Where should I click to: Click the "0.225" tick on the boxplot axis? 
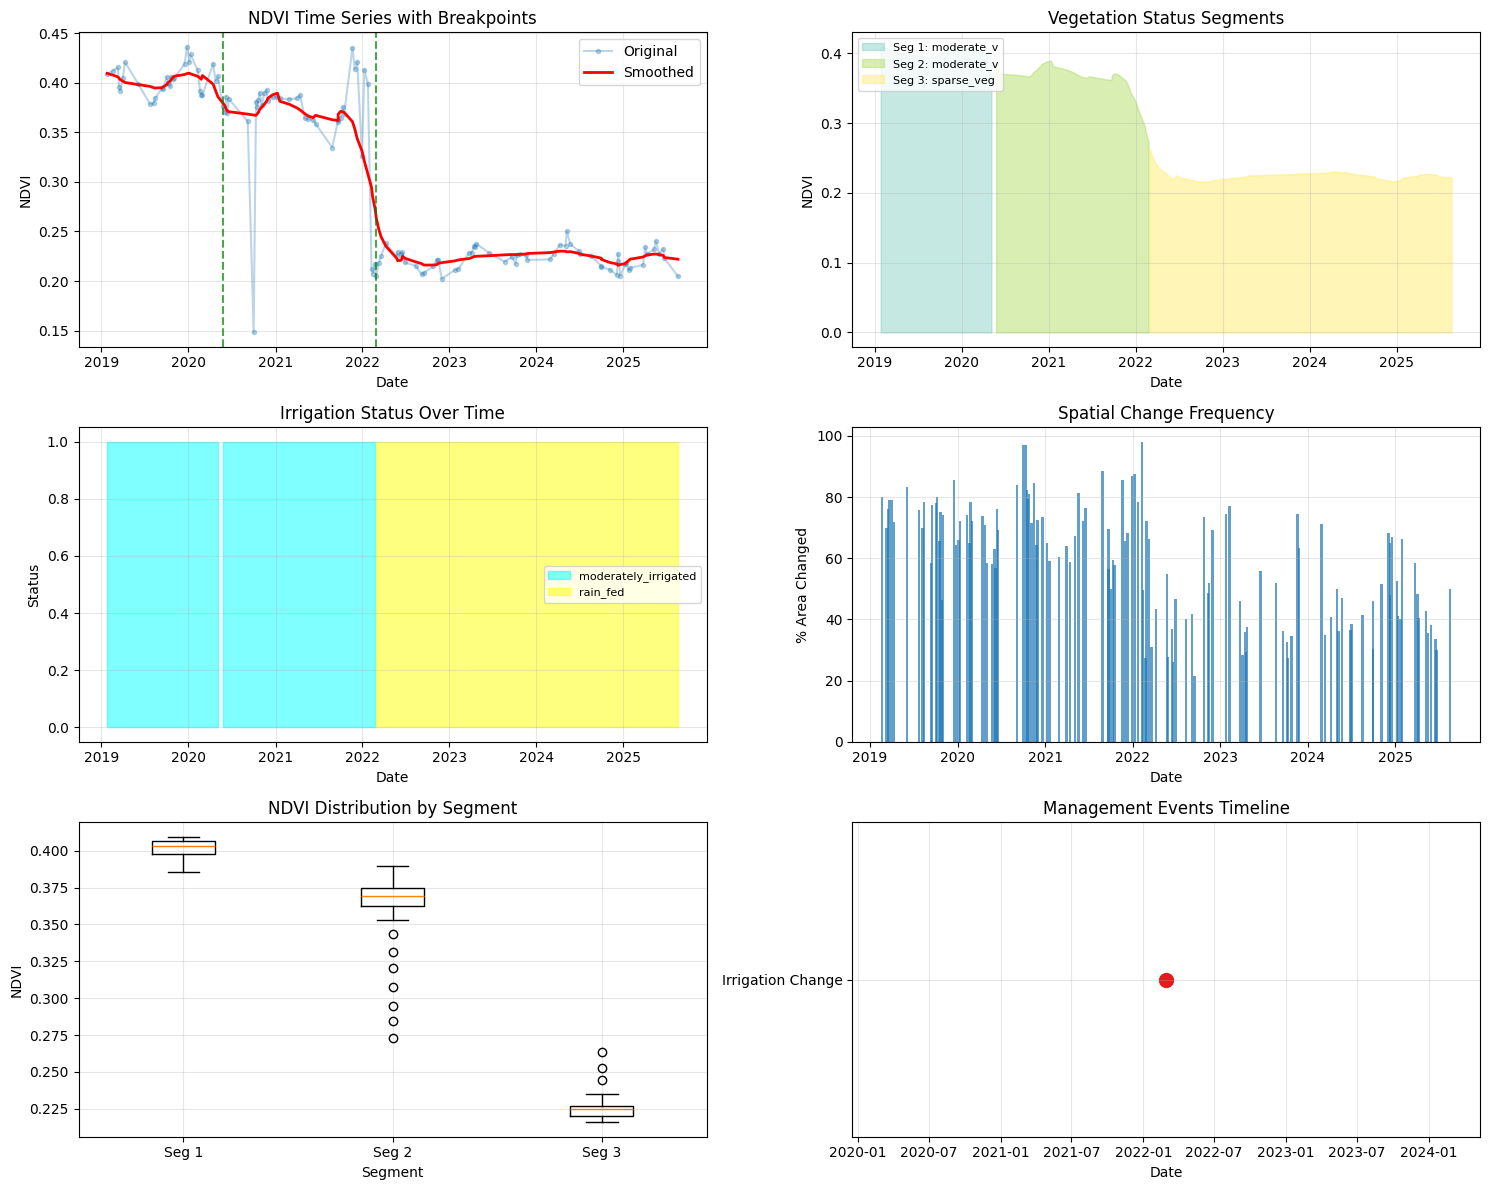click(52, 1109)
